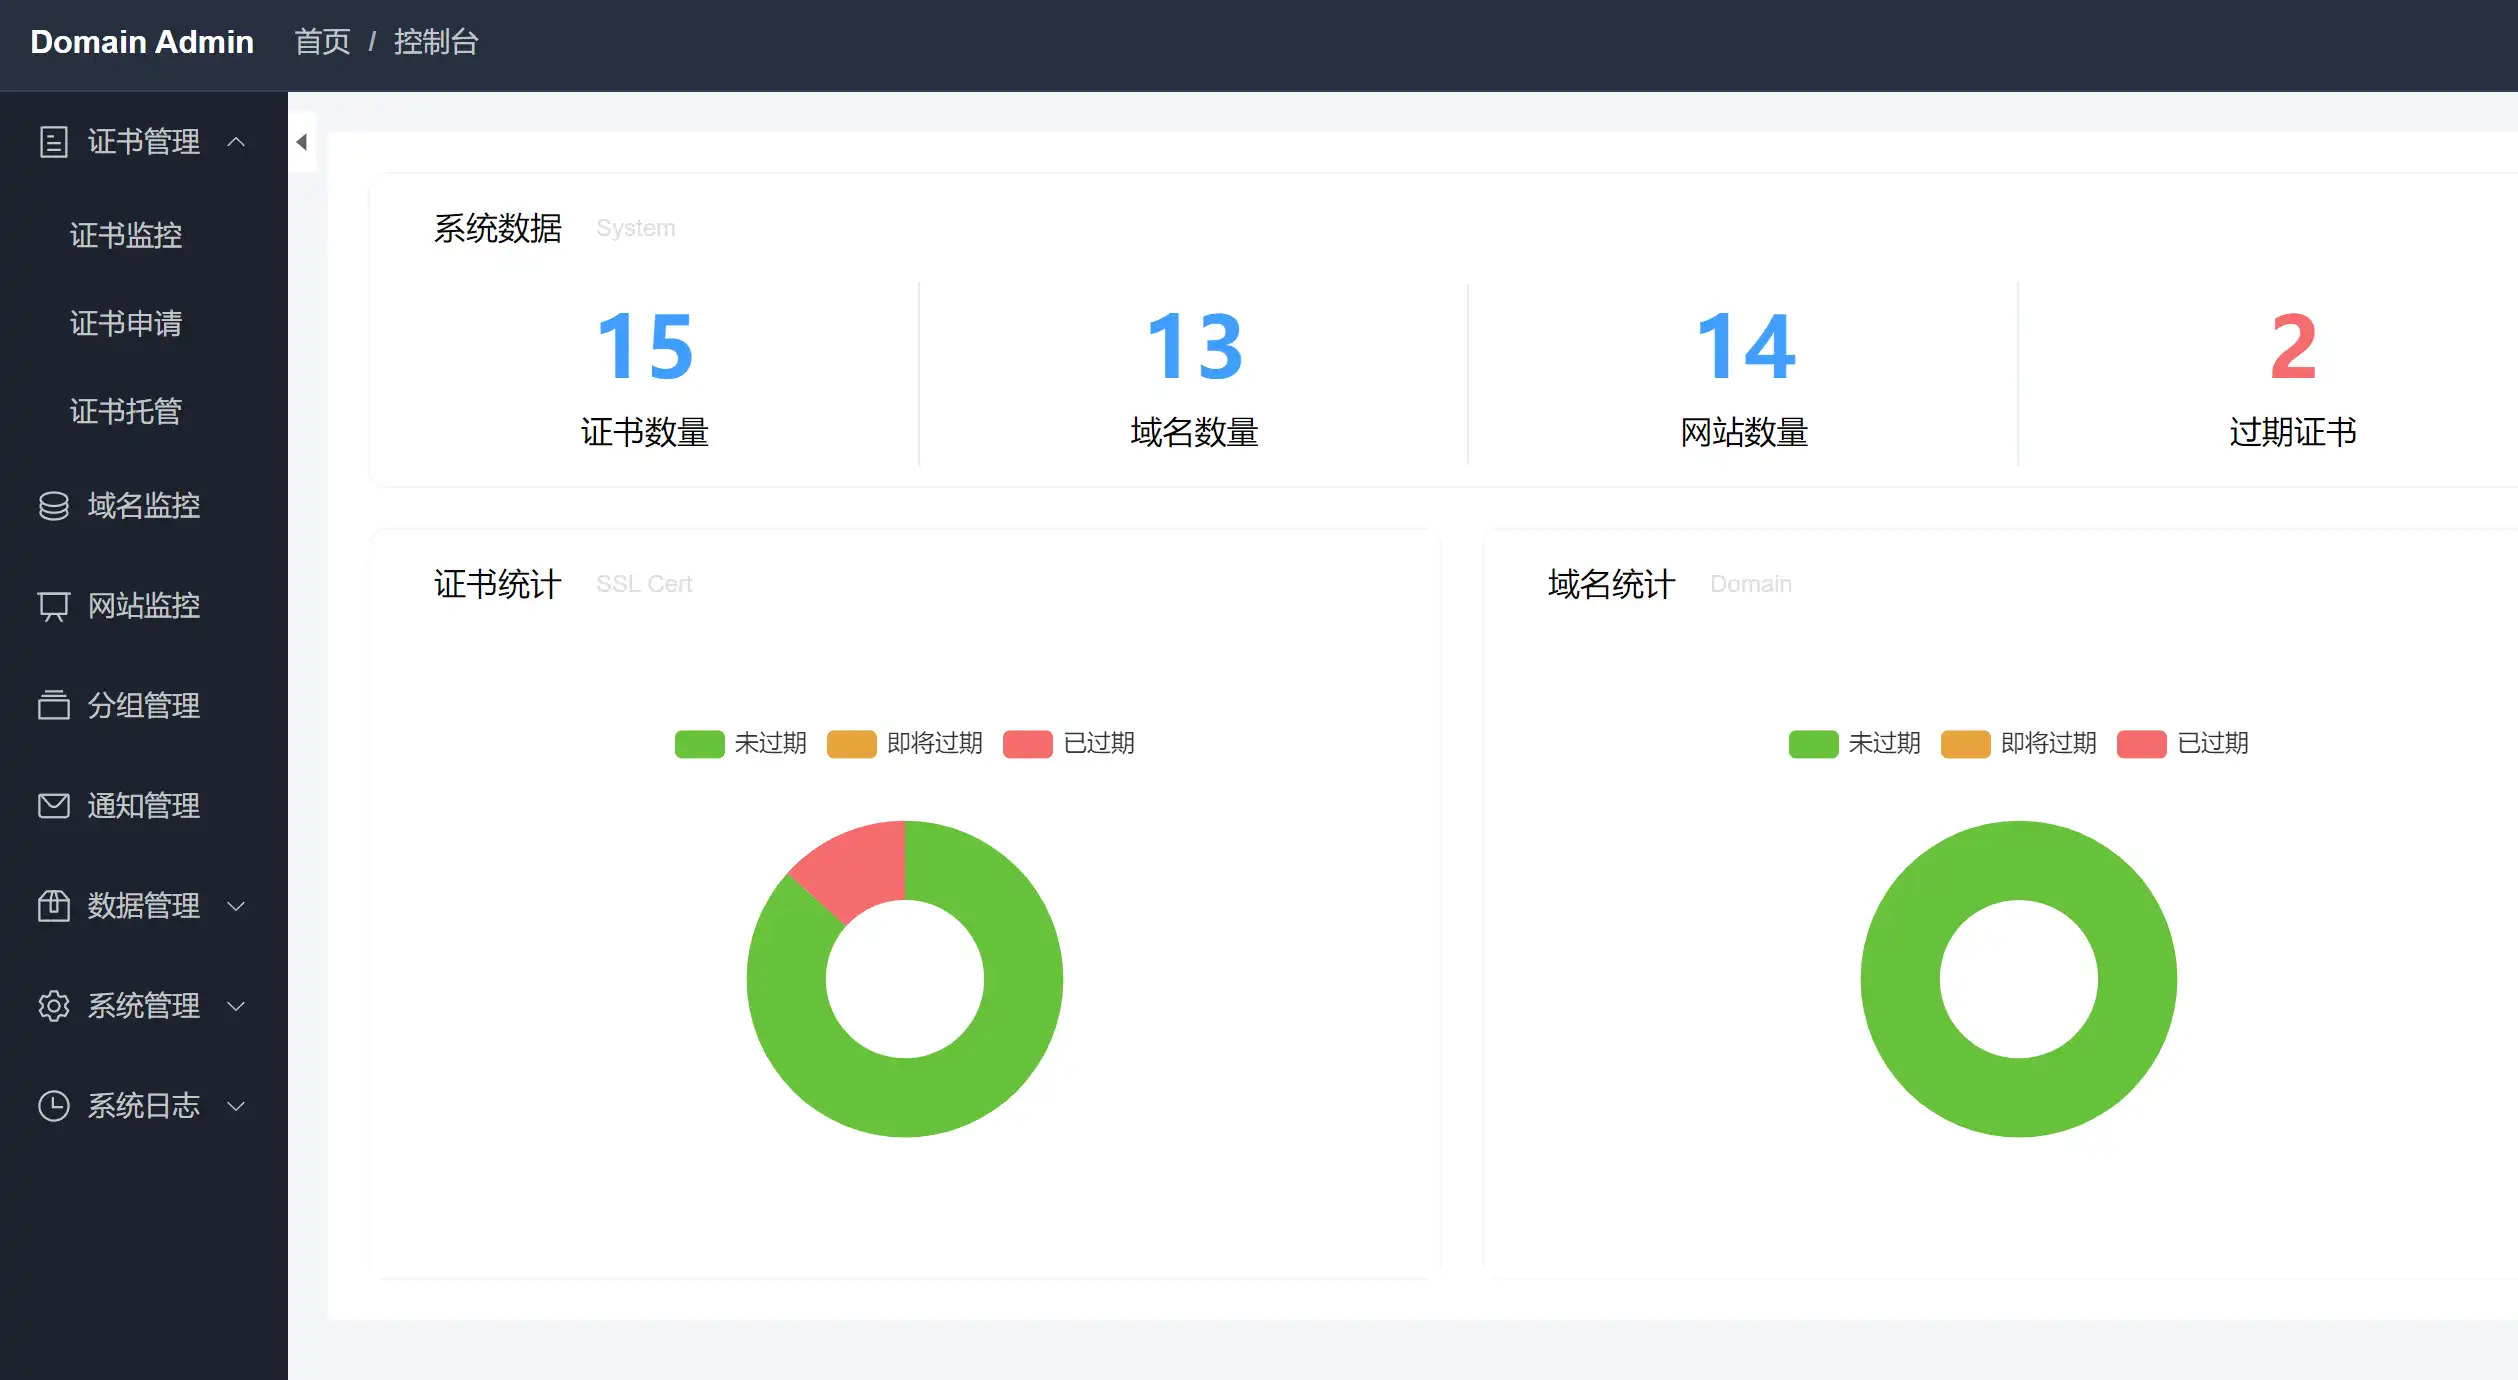Click the 证书数量 count 15
The width and height of the screenshot is (2518, 1380).
click(x=645, y=346)
